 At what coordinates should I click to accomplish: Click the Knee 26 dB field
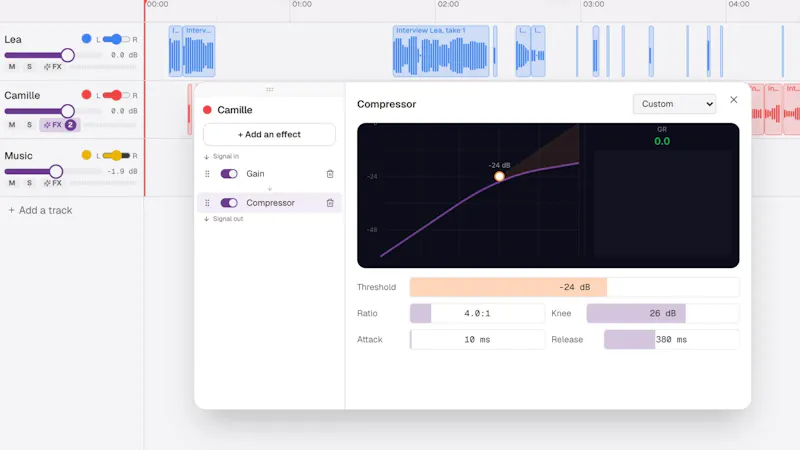[663, 313]
